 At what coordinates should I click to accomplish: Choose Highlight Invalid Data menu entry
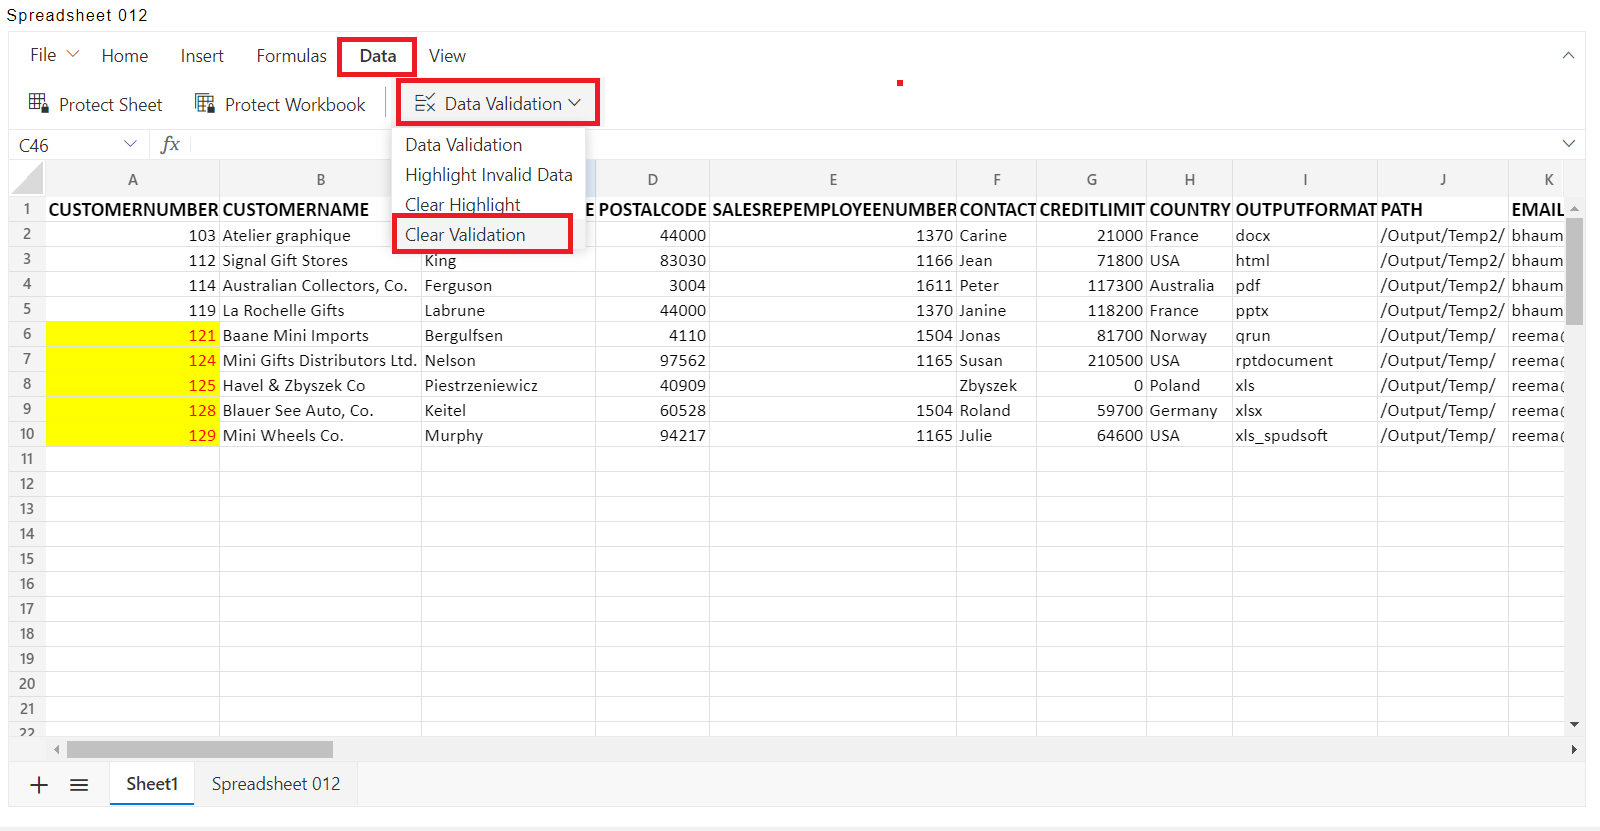(x=489, y=175)
